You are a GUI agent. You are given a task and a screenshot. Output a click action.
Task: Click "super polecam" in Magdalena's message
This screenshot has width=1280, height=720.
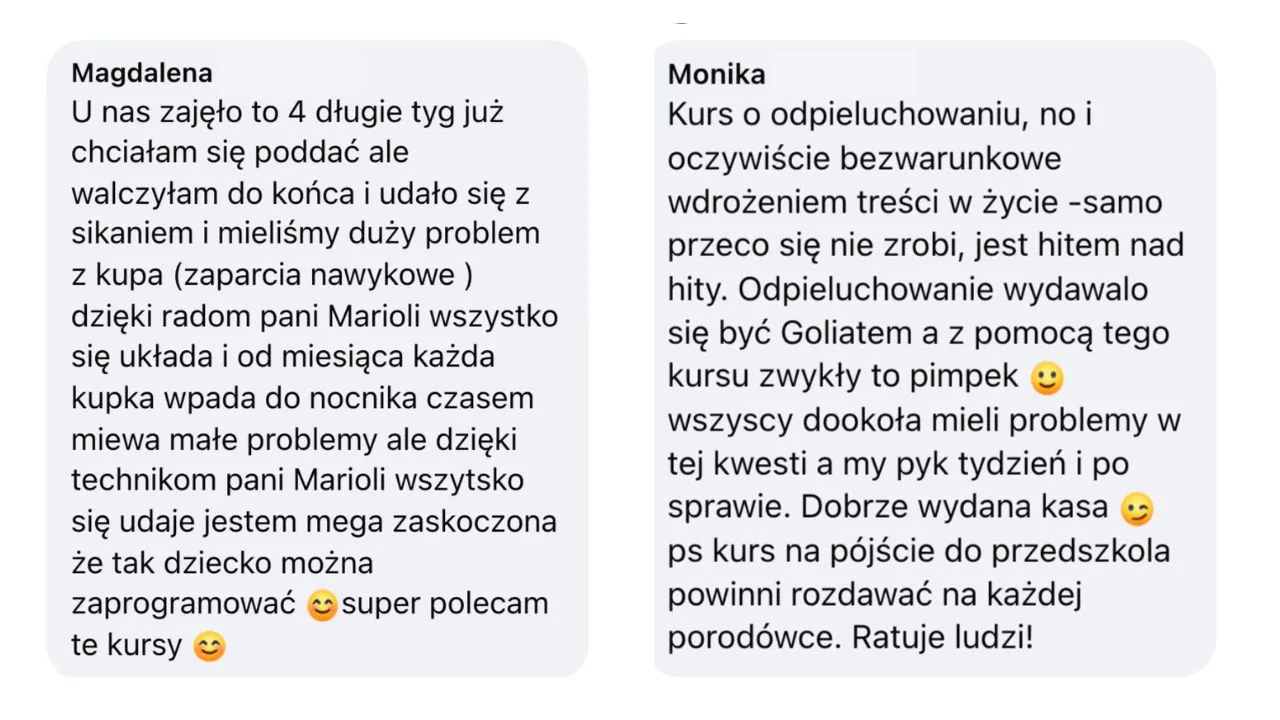click(445, 604)
